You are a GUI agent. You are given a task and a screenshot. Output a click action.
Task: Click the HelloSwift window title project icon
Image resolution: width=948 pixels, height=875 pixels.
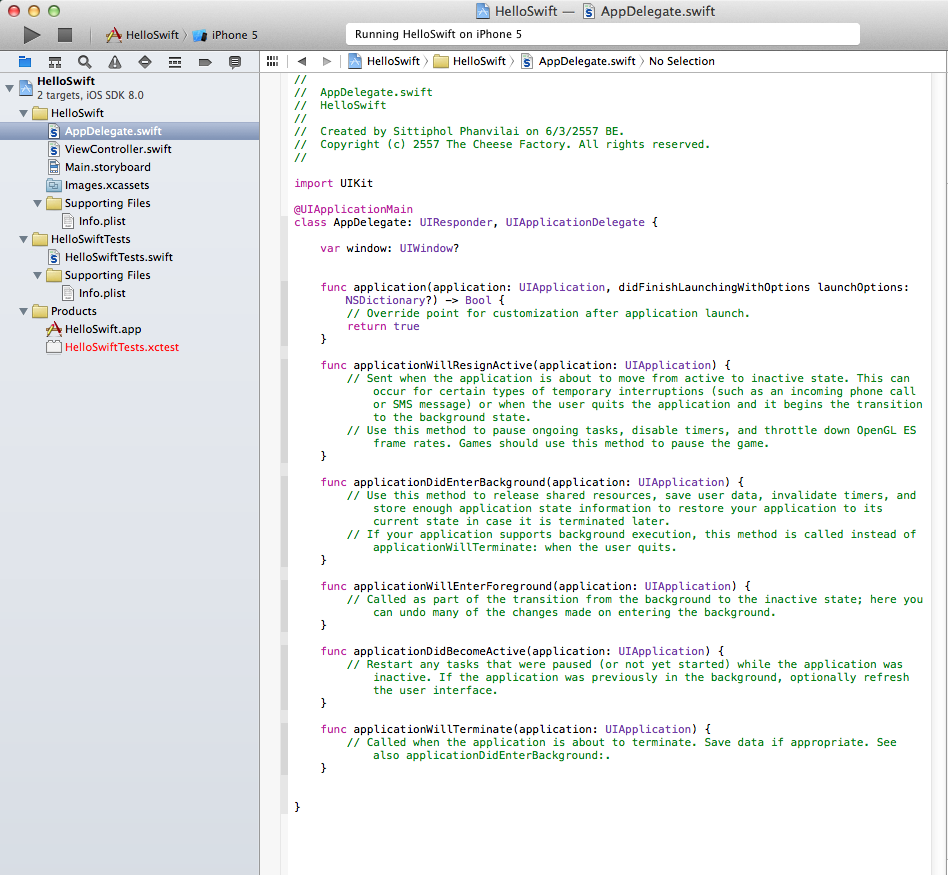tap(482, 11)
